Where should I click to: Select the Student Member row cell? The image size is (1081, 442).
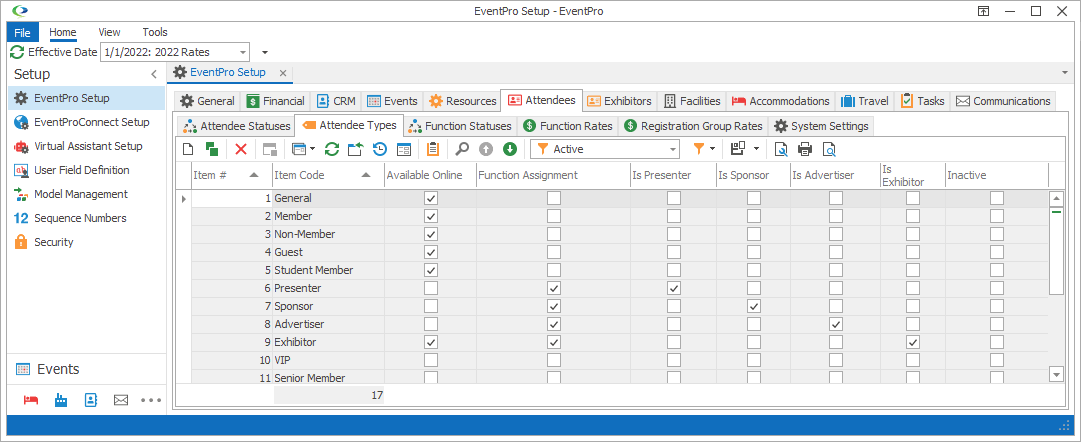[x=328, y=270]
